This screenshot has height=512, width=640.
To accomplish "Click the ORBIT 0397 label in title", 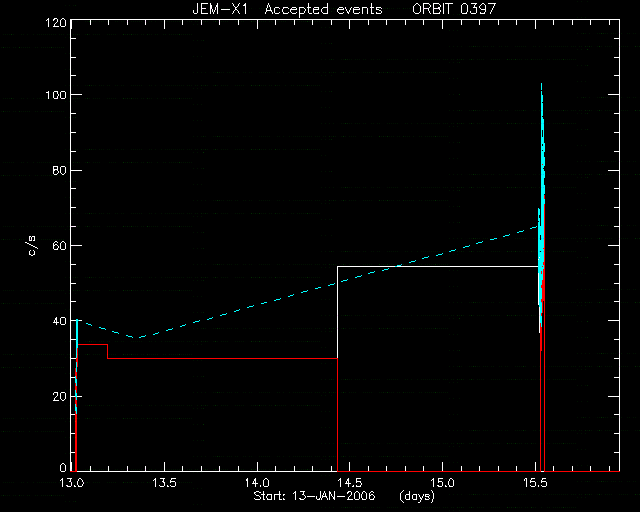I will coord(454,9).
